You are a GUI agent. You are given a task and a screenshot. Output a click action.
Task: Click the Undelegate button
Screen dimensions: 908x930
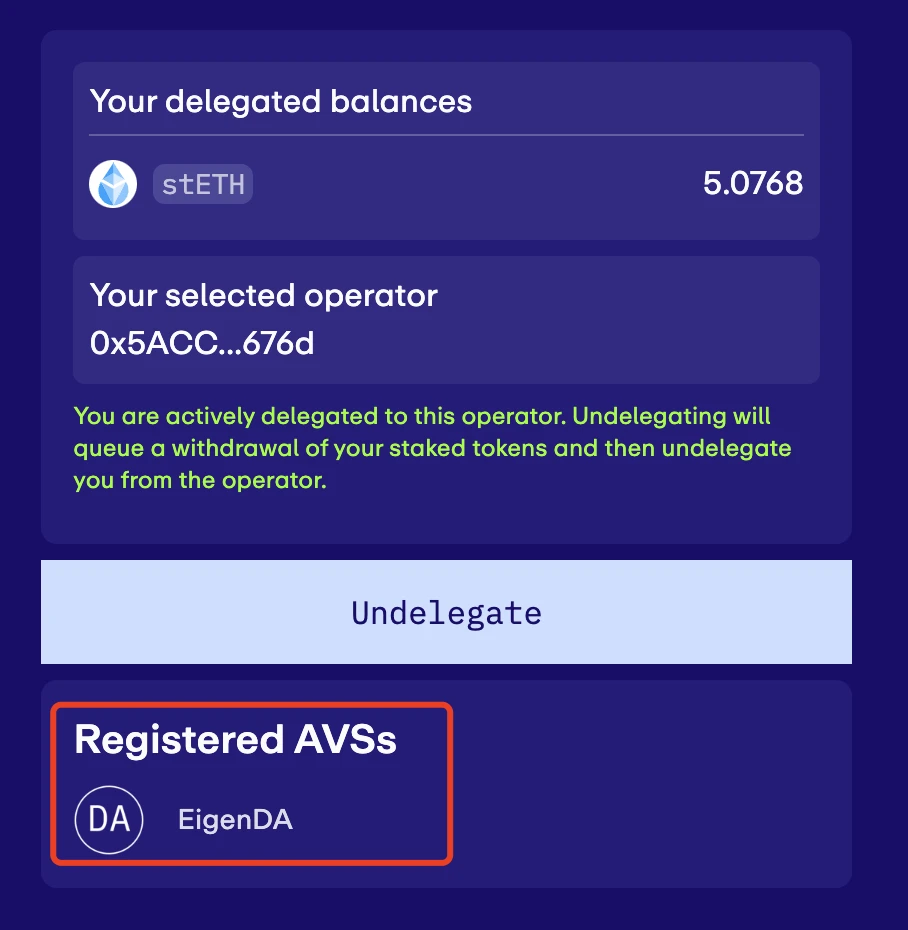click(x=446, y=611)
